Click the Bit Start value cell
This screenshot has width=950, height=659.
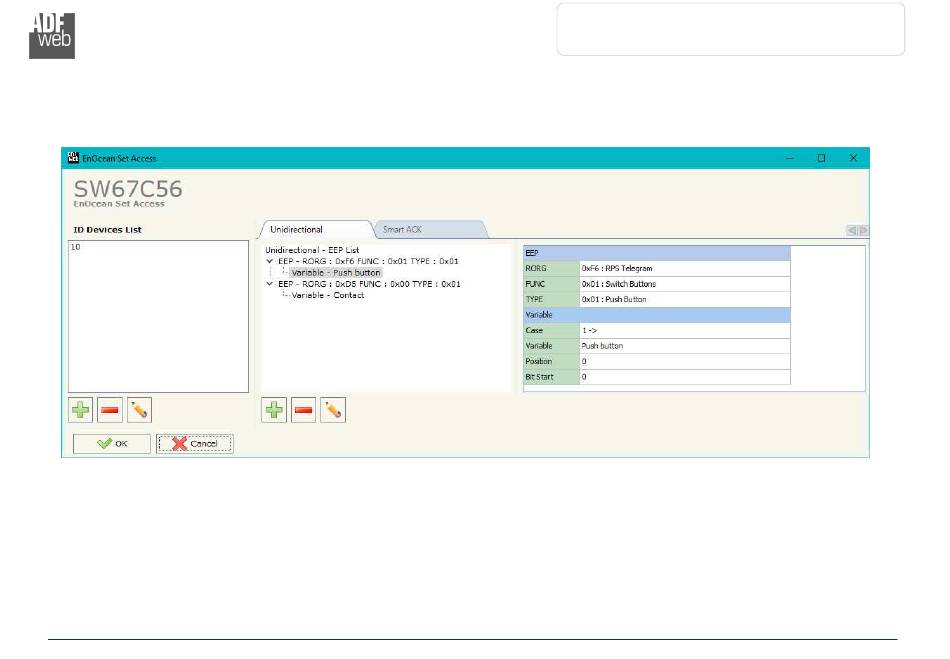point(684,377)
